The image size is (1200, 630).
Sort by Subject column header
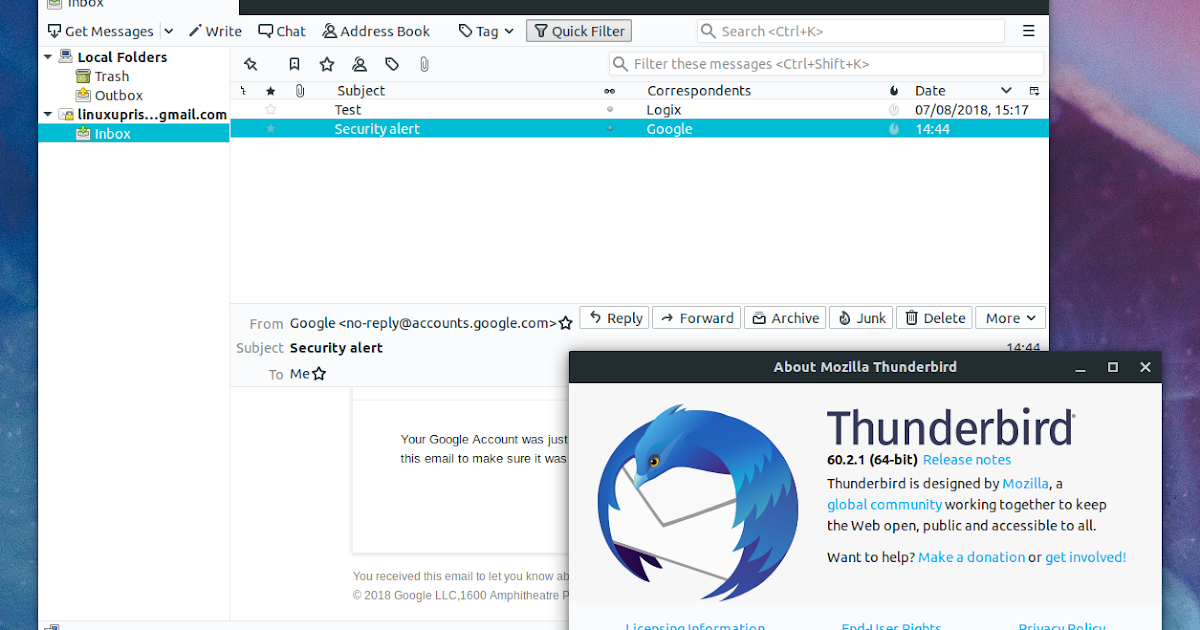click(x=360, y=90)
